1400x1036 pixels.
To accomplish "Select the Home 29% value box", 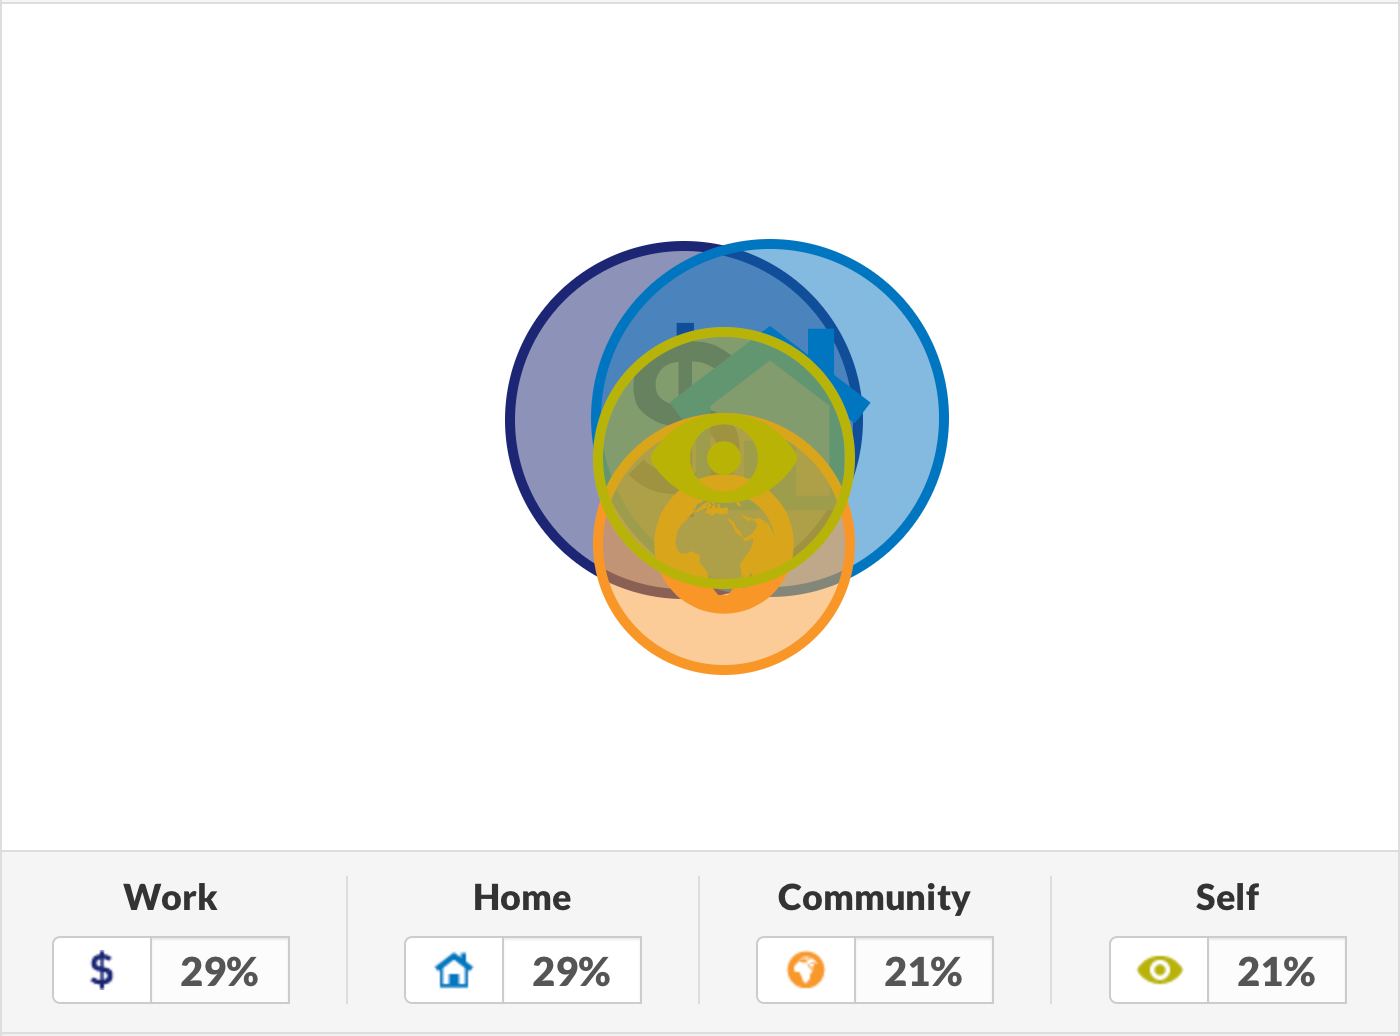I will 572,970.
